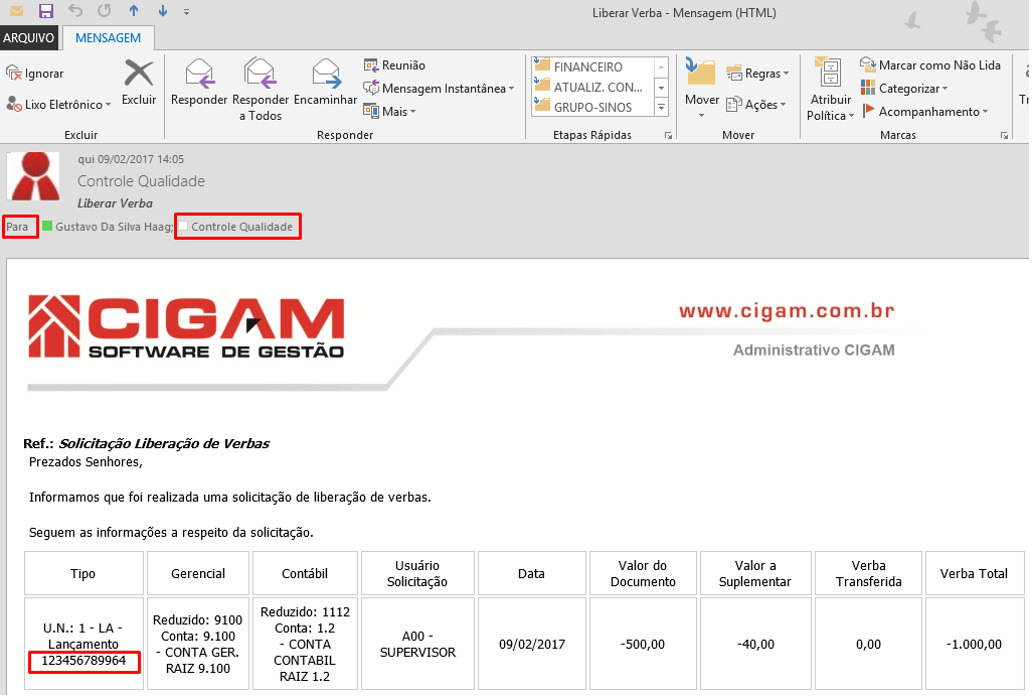Viewport: 1034px width, 699px height.
Task: Open Acompanhamento flag dropdown
Action: [925, 111]
